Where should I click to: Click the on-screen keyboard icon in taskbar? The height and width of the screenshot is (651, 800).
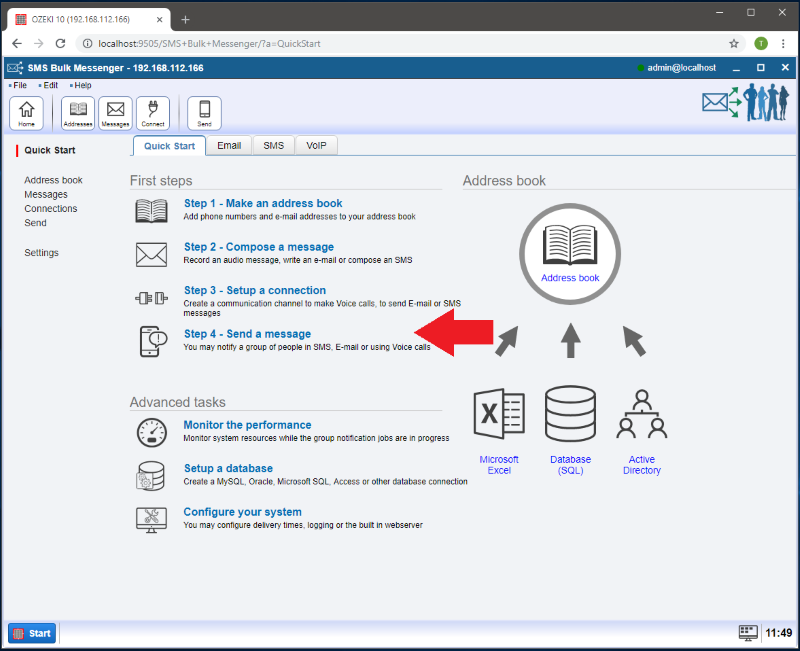[x=747, y=633]
